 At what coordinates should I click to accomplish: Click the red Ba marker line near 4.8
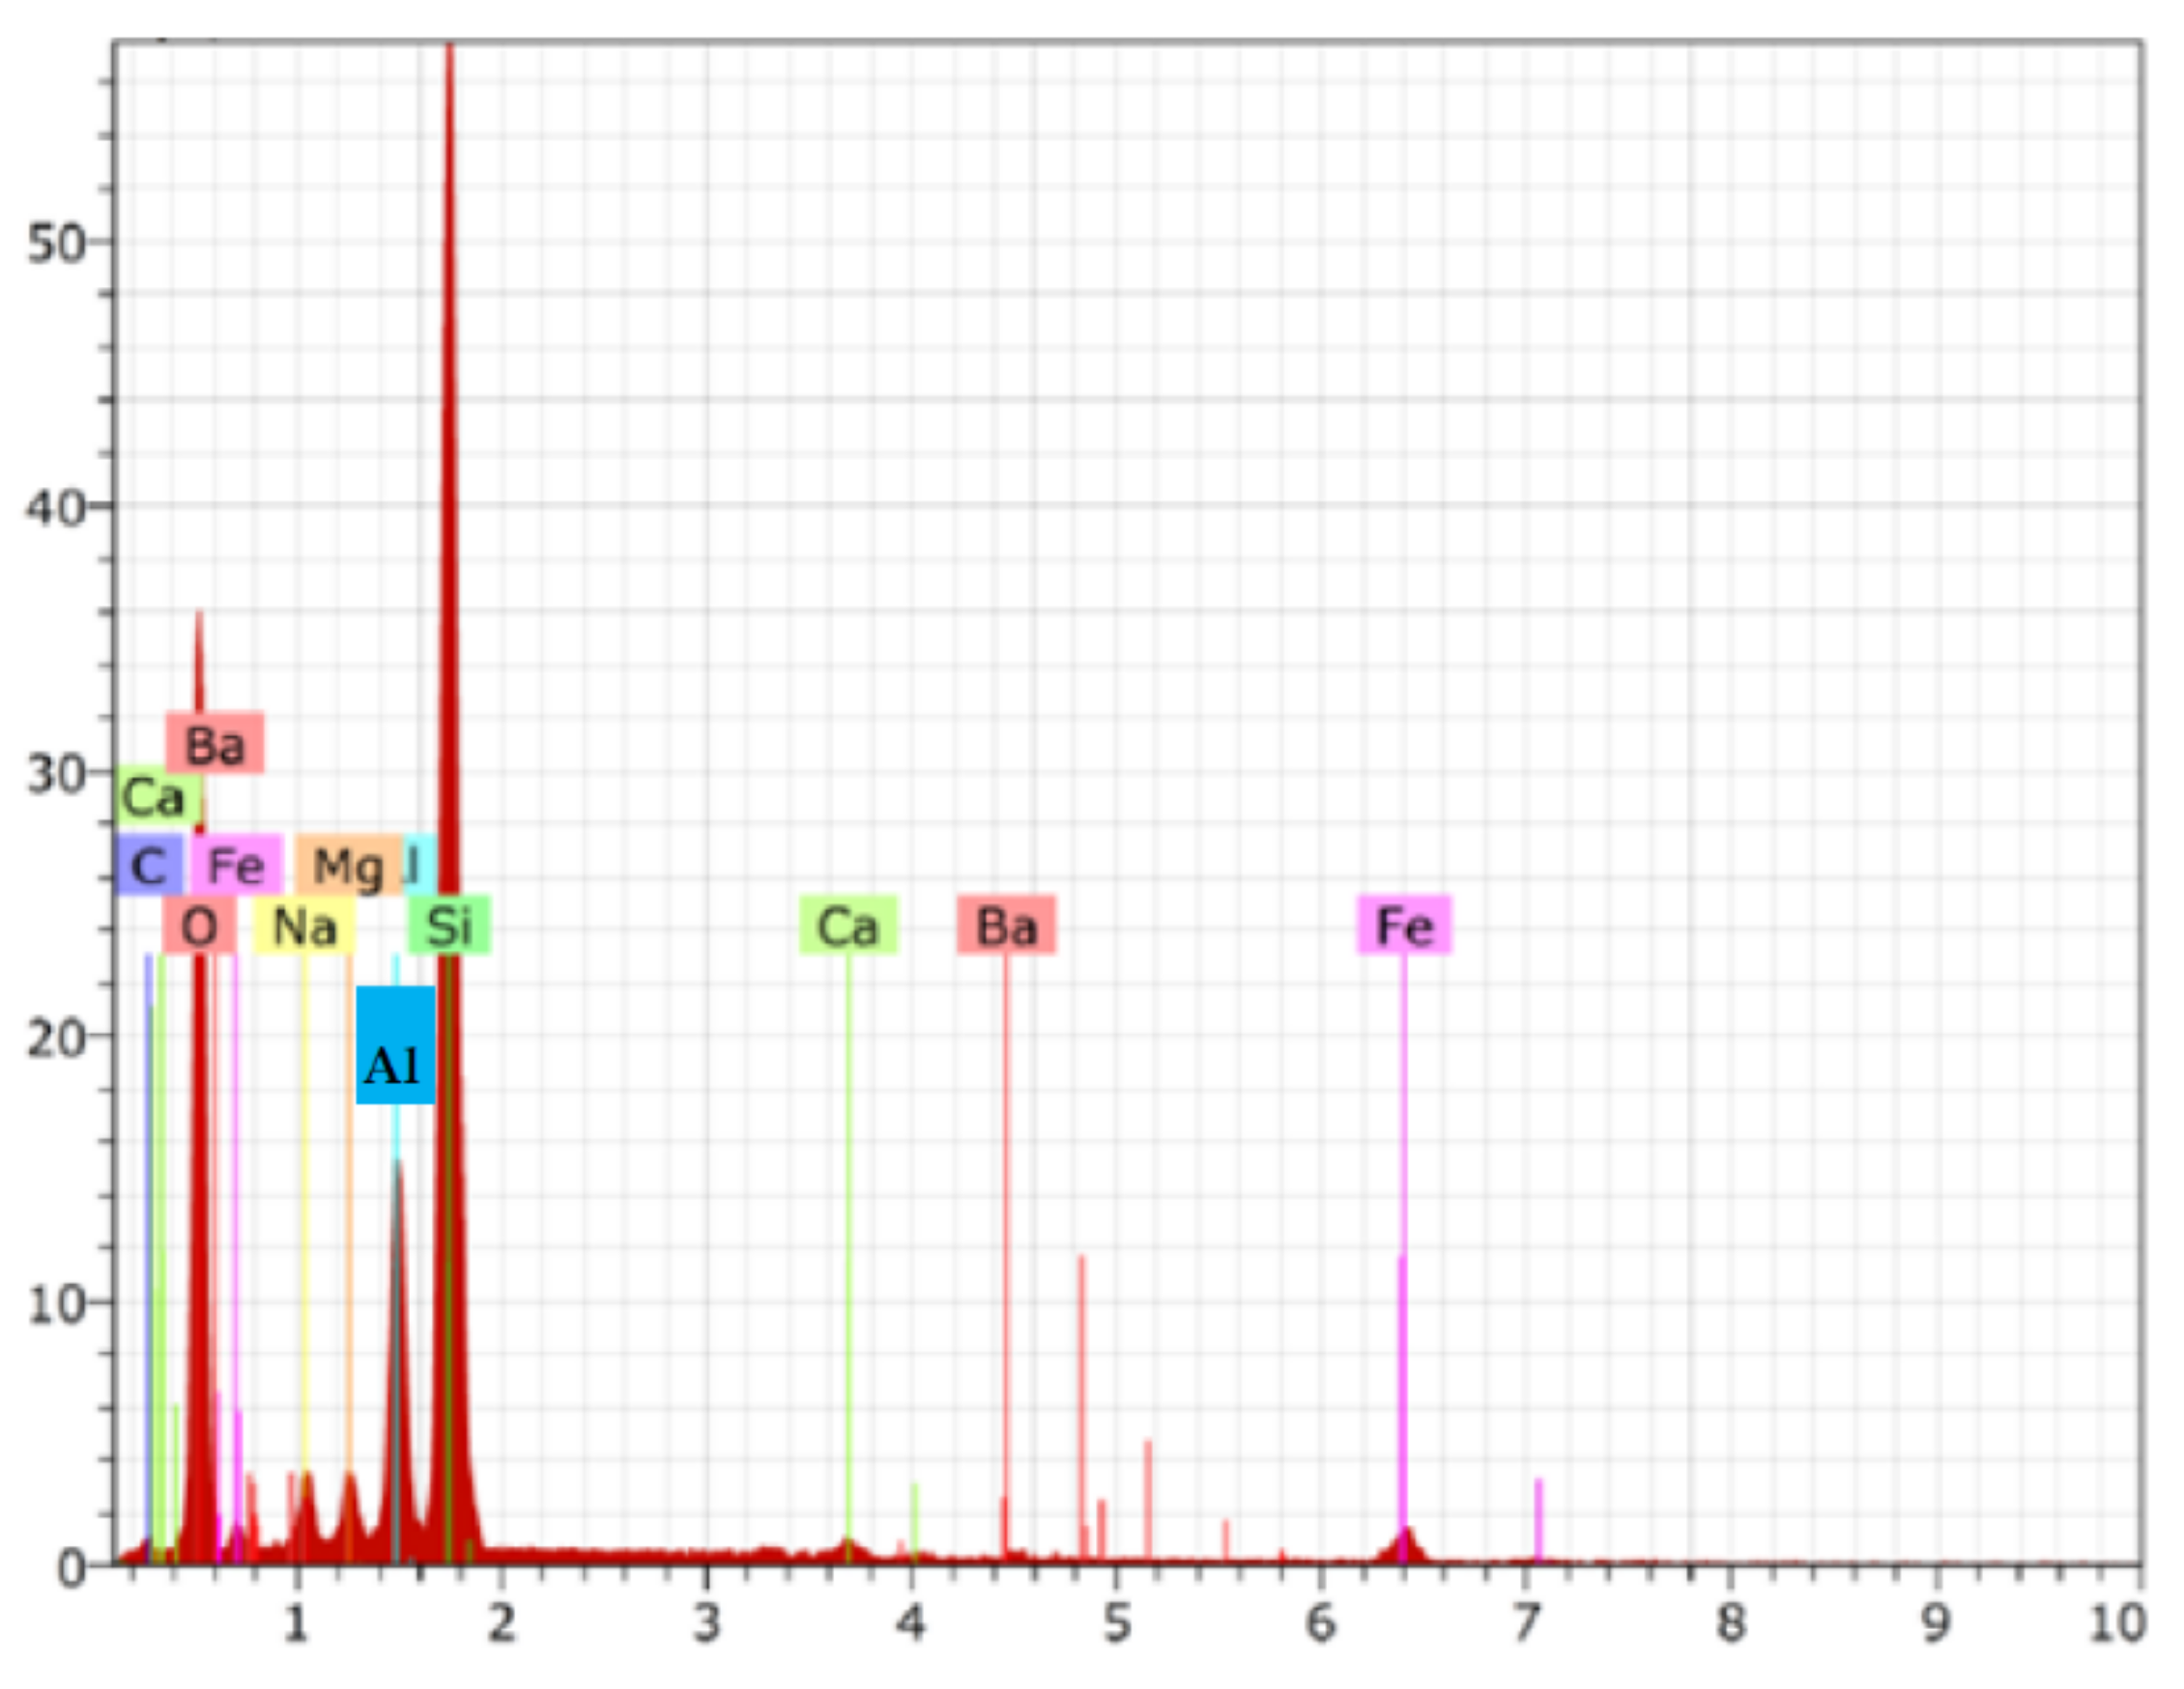click(1081, 1400)
